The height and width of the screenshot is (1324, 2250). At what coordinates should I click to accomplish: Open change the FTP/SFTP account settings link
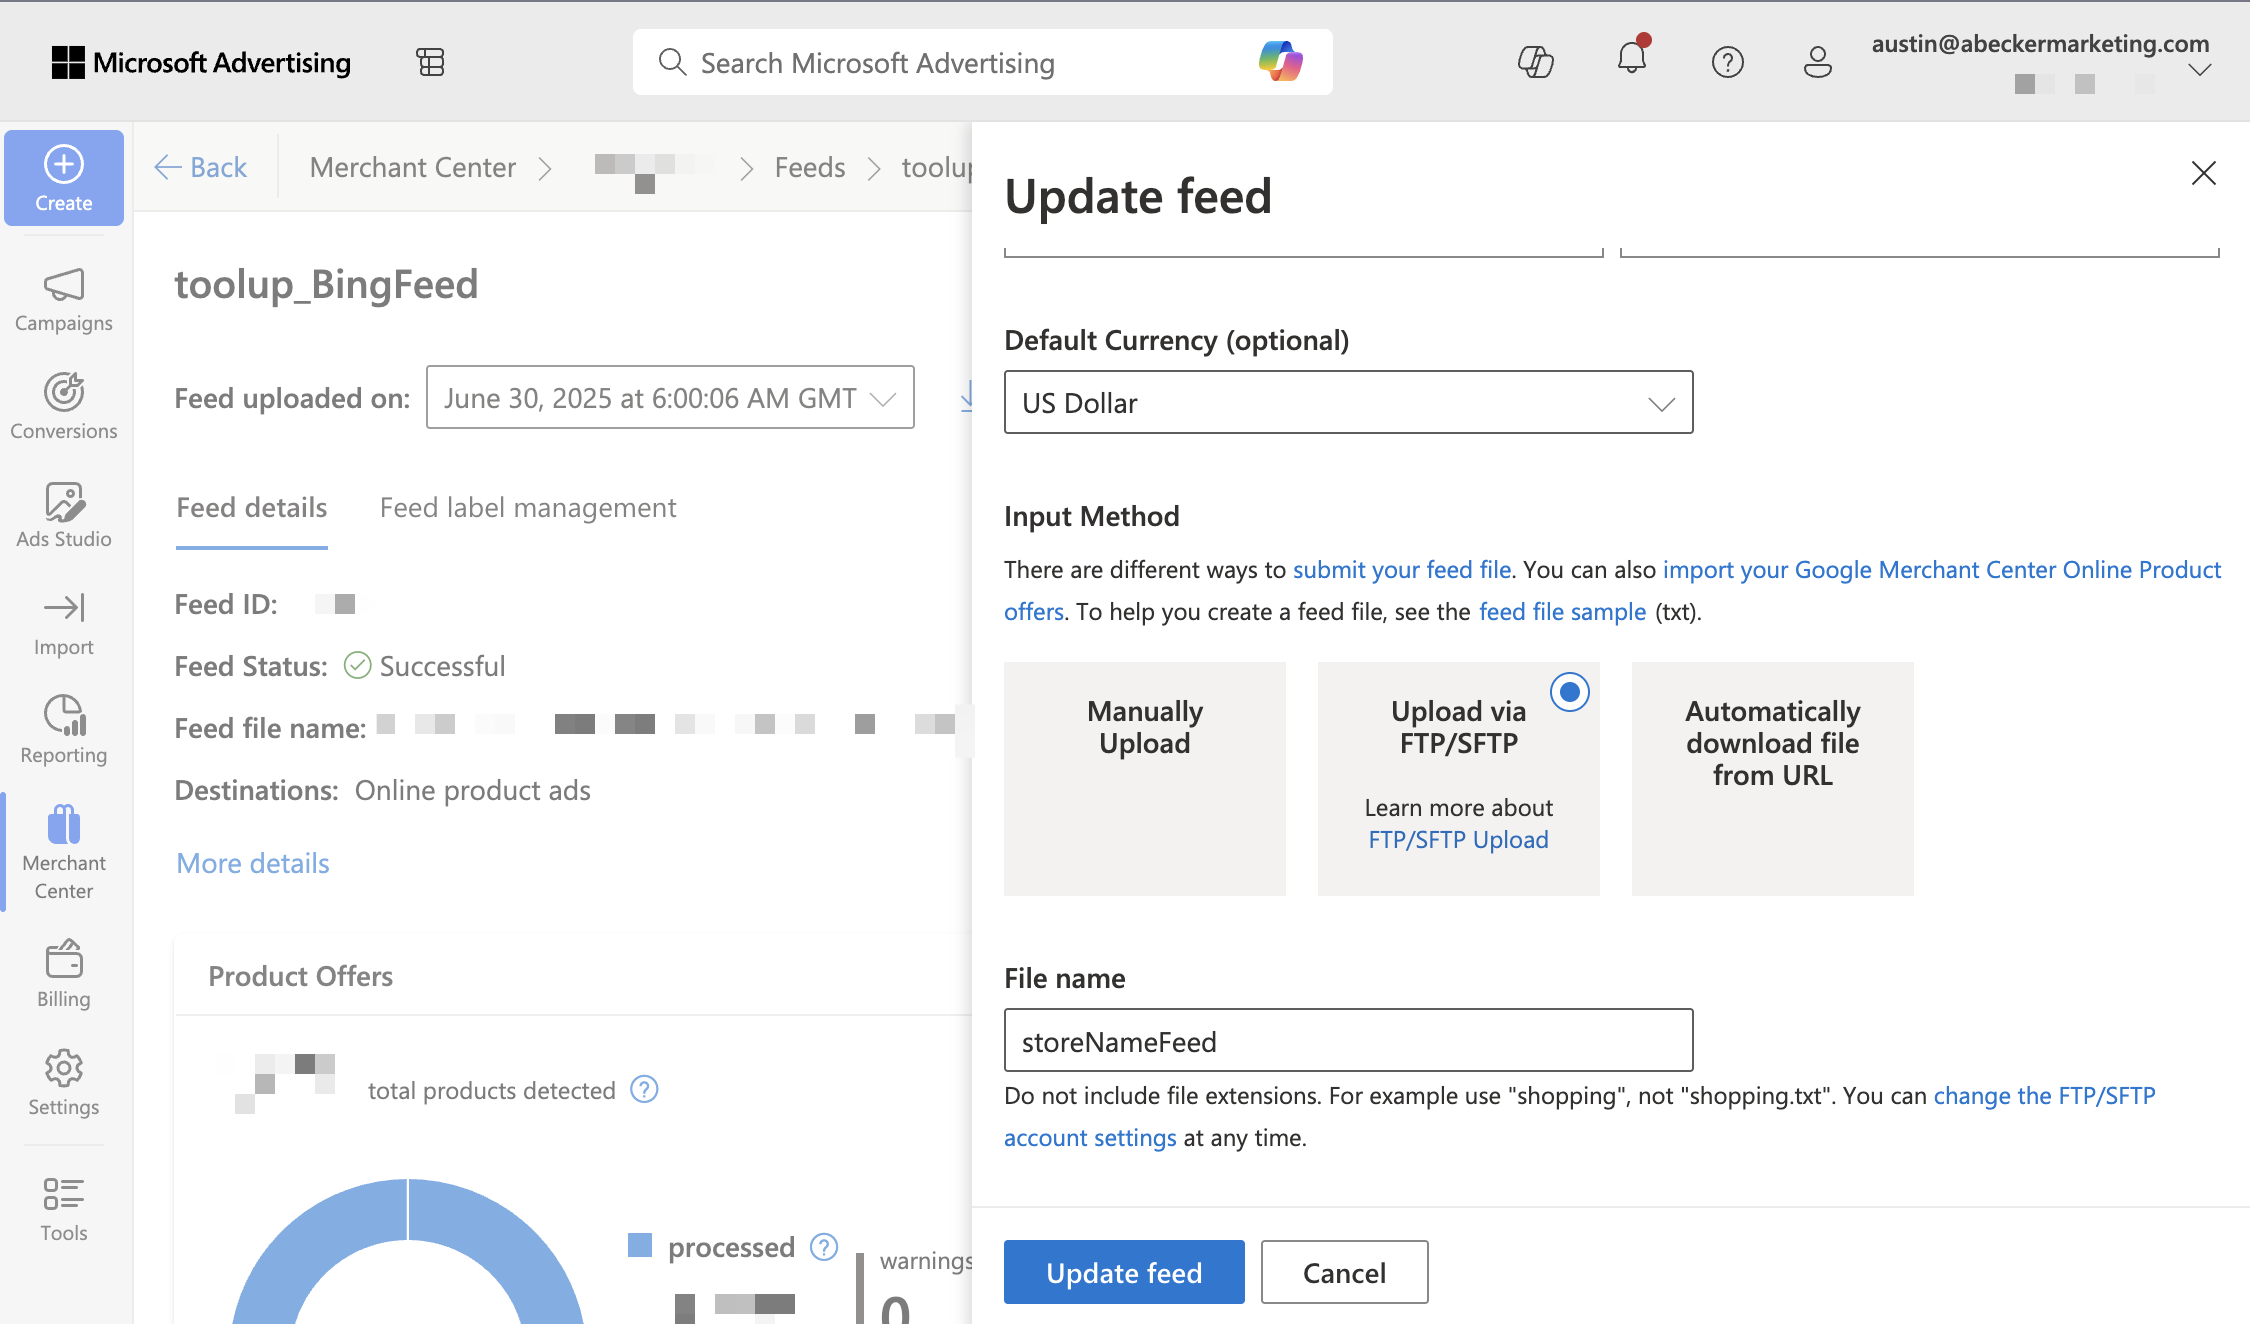[x=1579, y=1116]
